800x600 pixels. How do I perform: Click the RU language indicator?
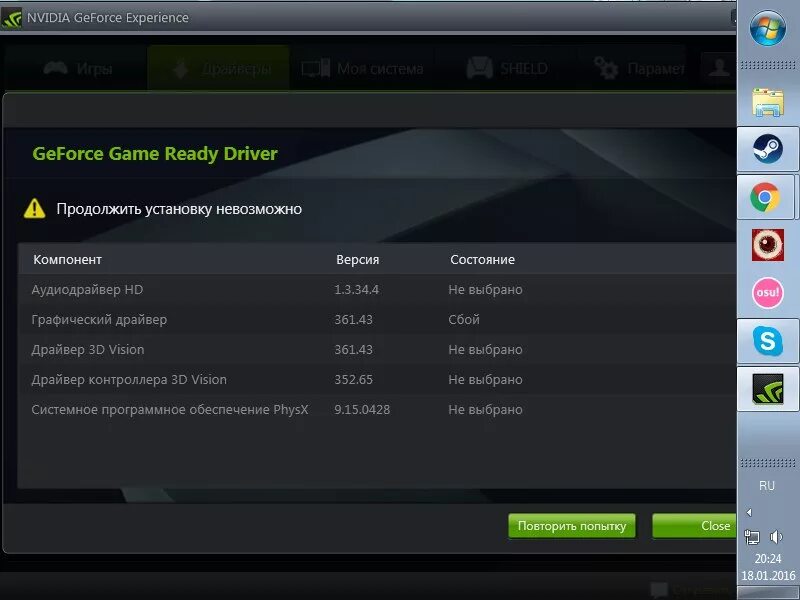click(767, 486)
